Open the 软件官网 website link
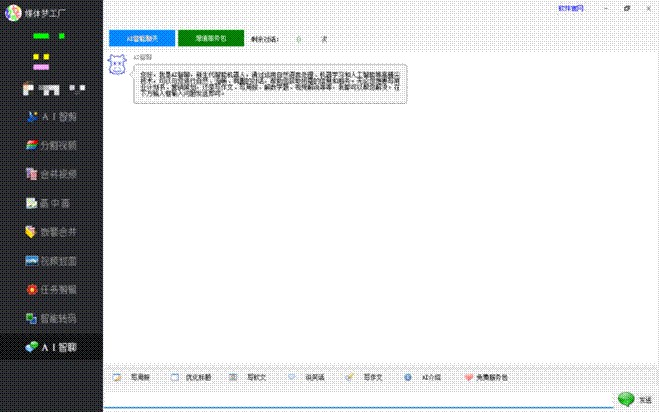The image size is (659, 412). [x=571, y=8]
